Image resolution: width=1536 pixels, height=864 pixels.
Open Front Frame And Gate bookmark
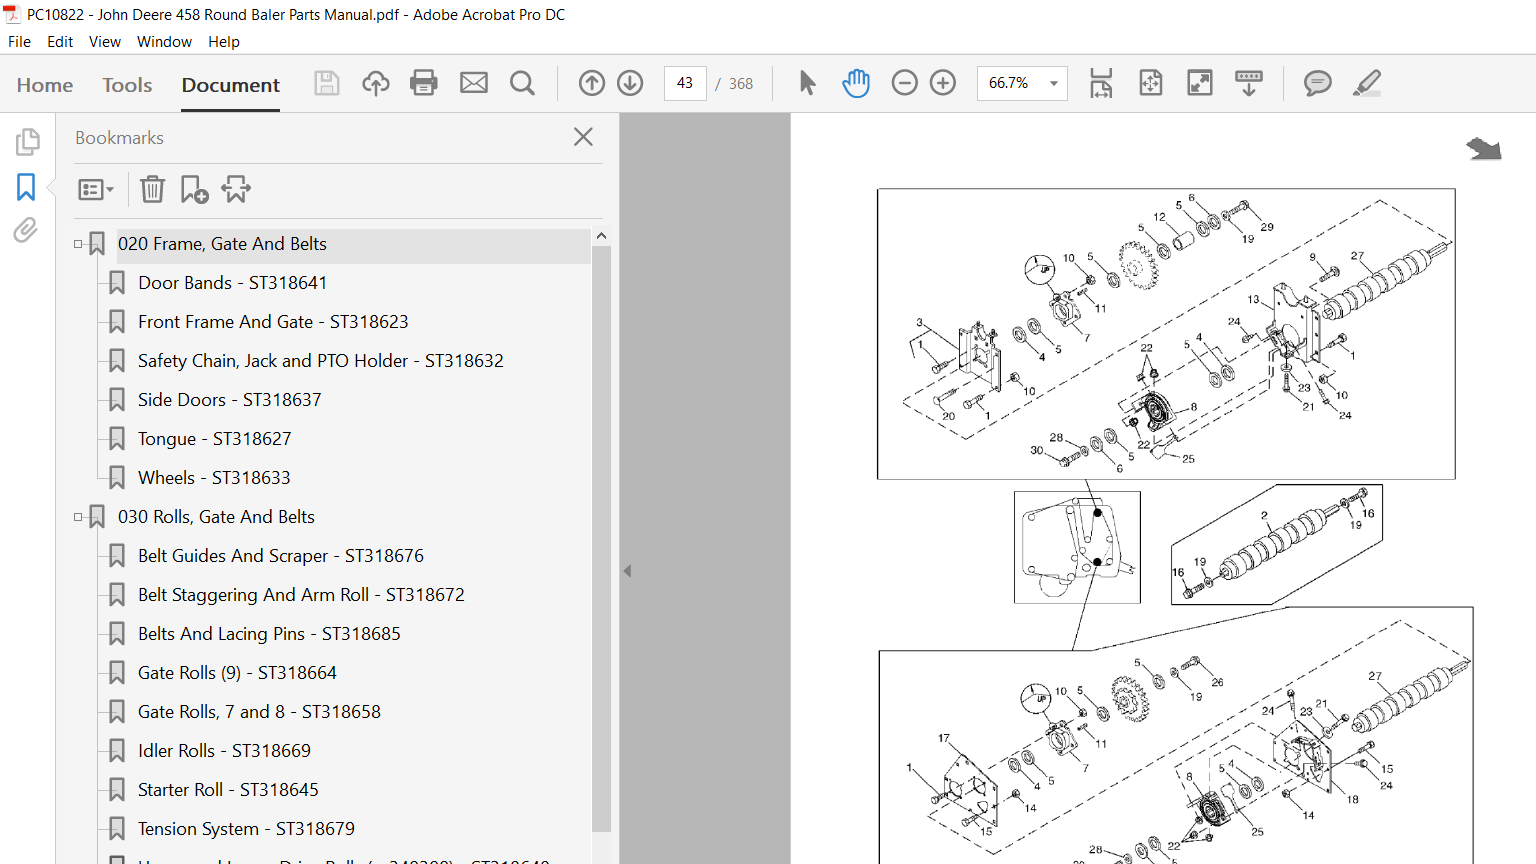273,322
